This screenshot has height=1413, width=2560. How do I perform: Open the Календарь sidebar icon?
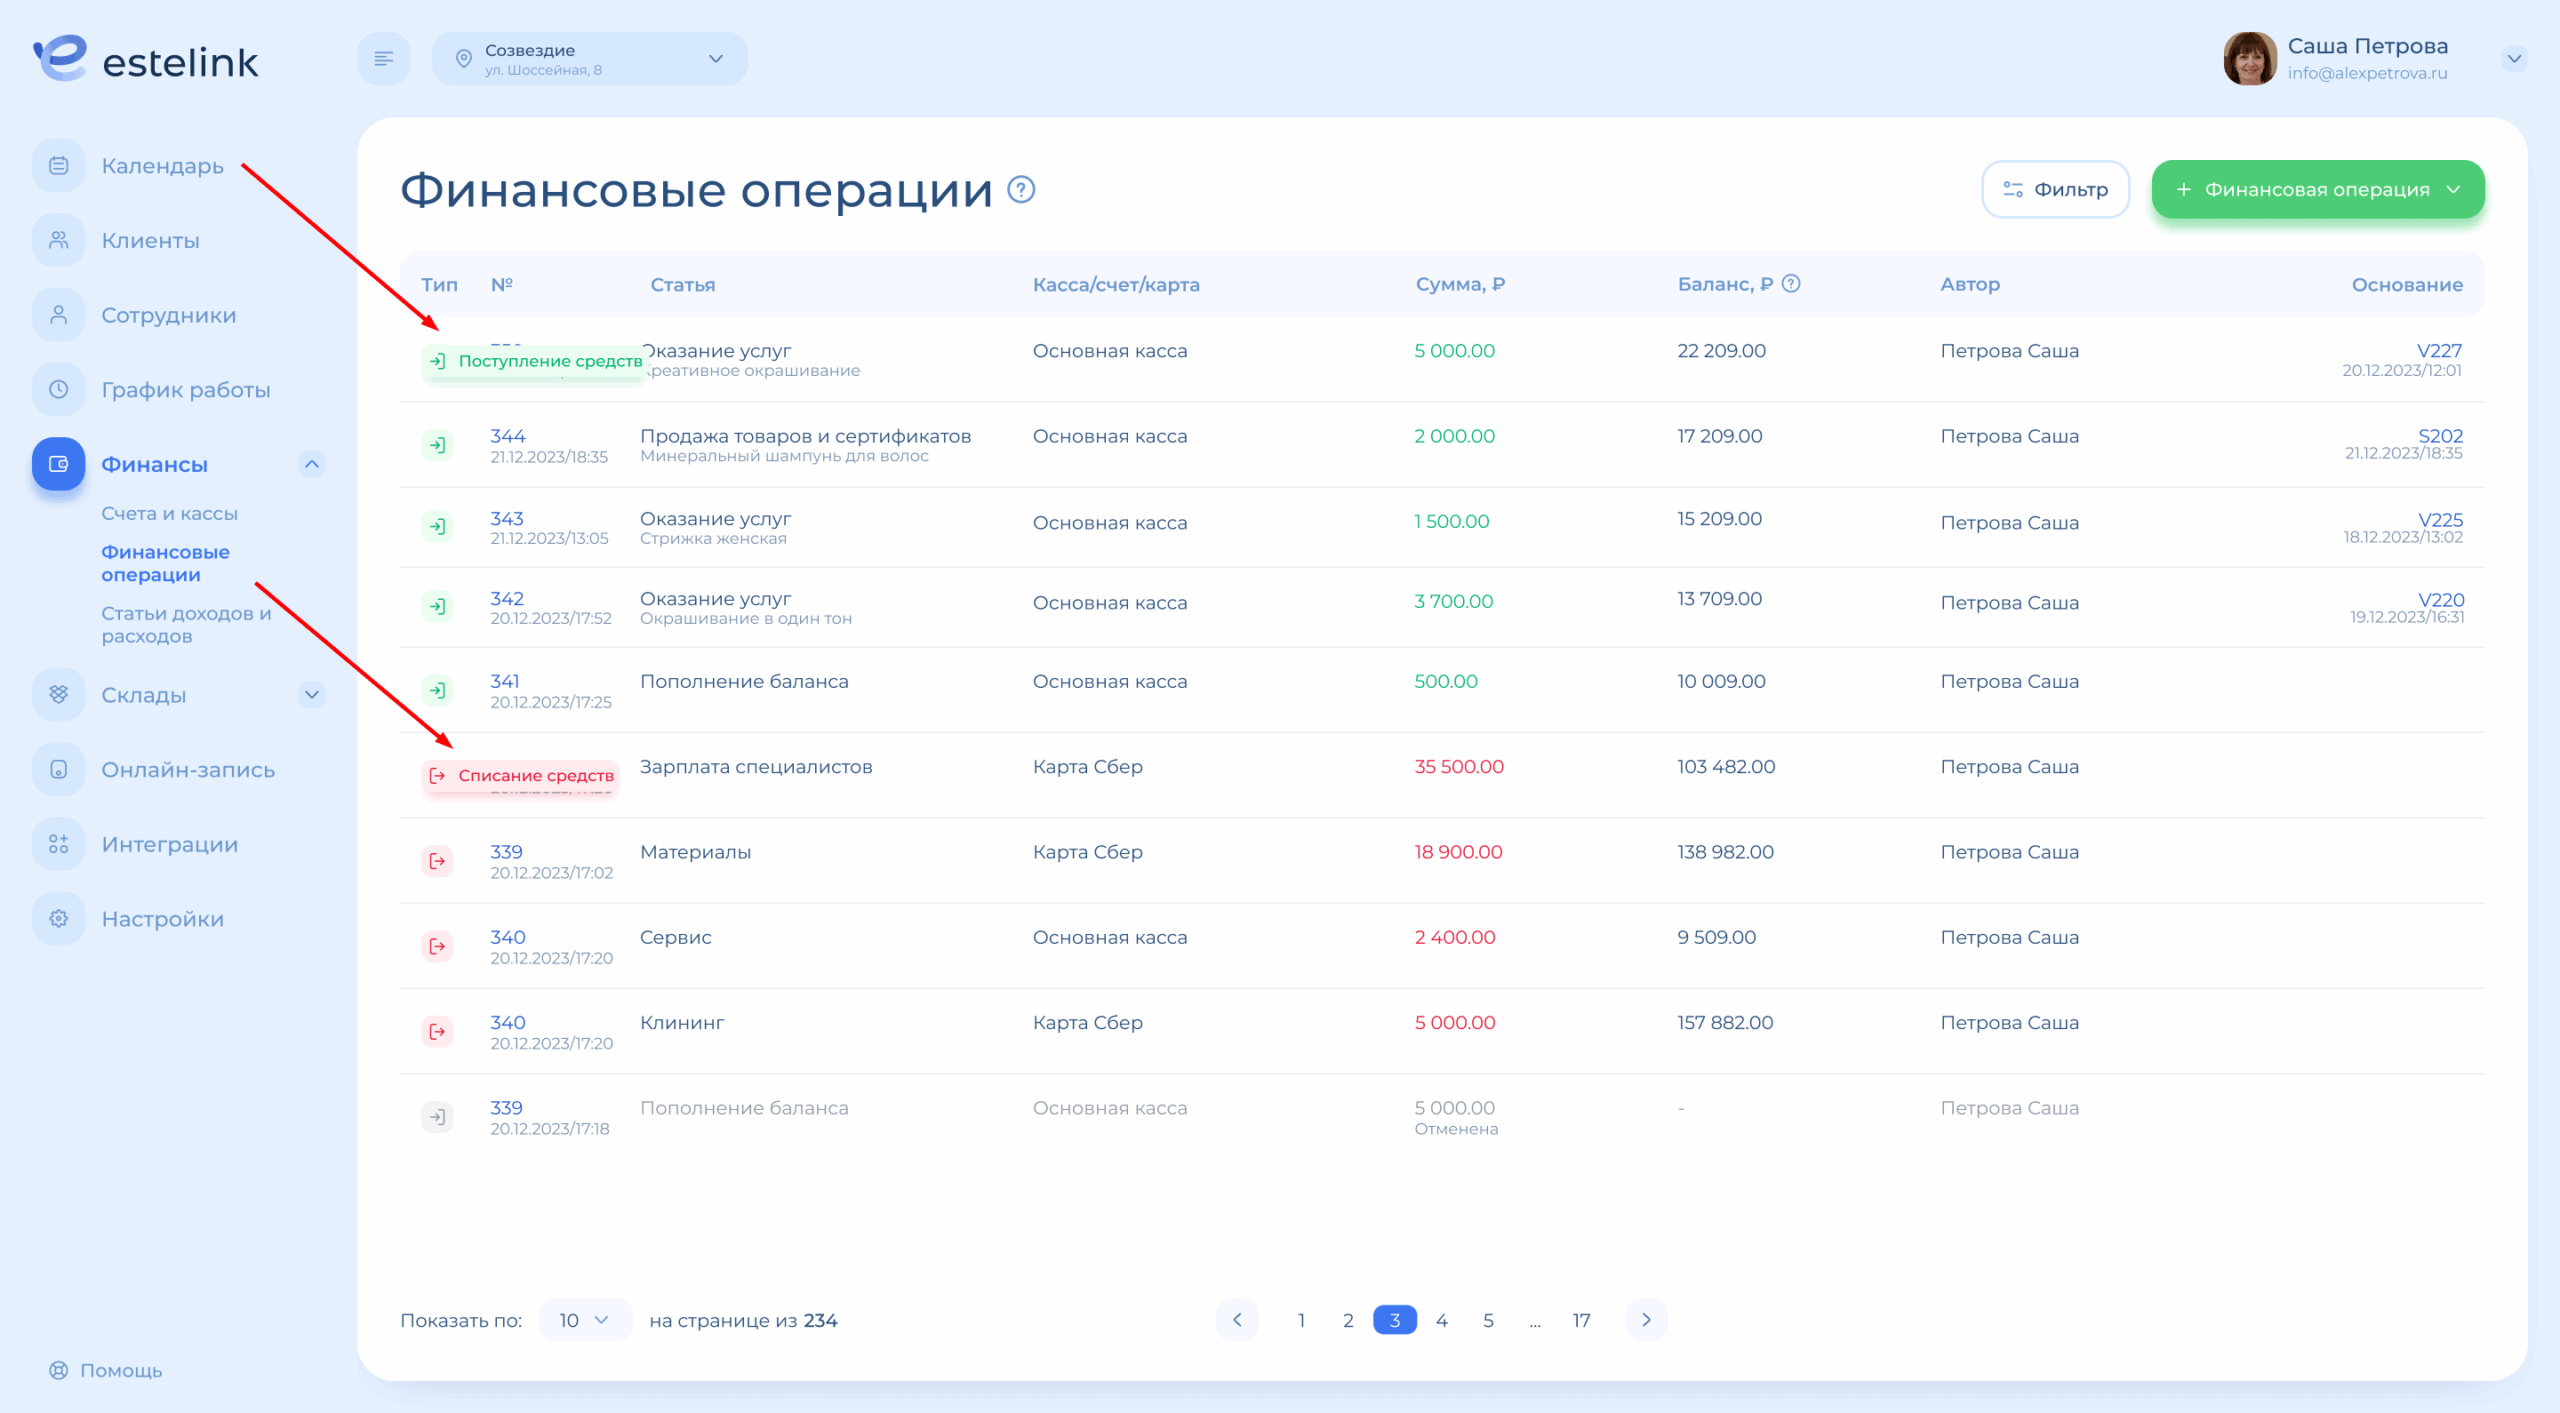point(59,166)
